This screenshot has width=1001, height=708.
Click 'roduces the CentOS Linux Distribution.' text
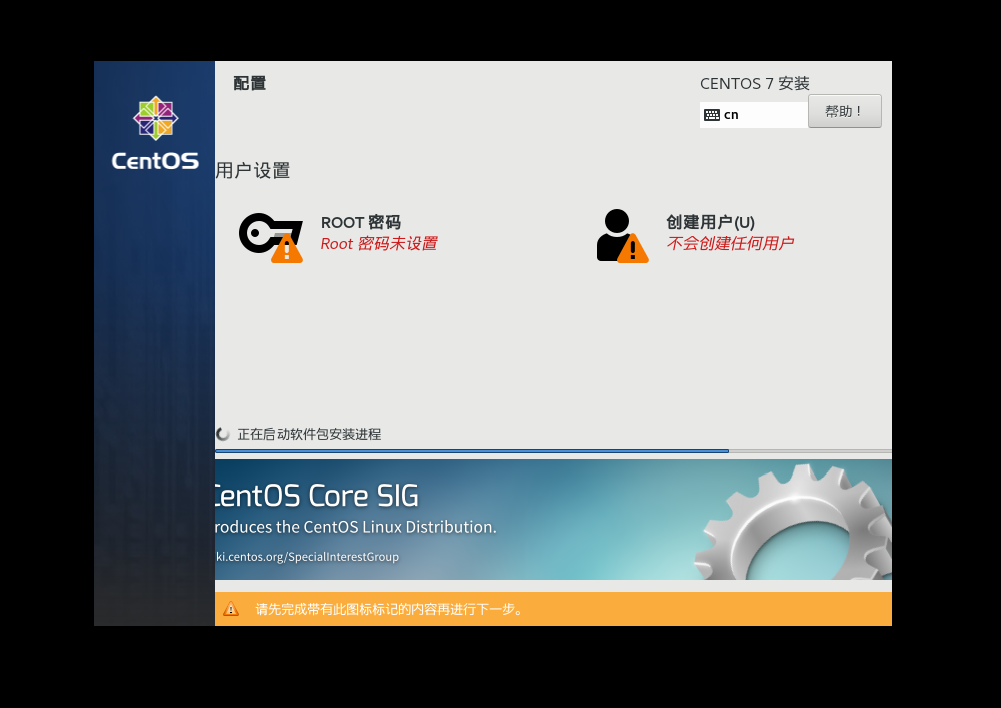[x=356, y=527]
